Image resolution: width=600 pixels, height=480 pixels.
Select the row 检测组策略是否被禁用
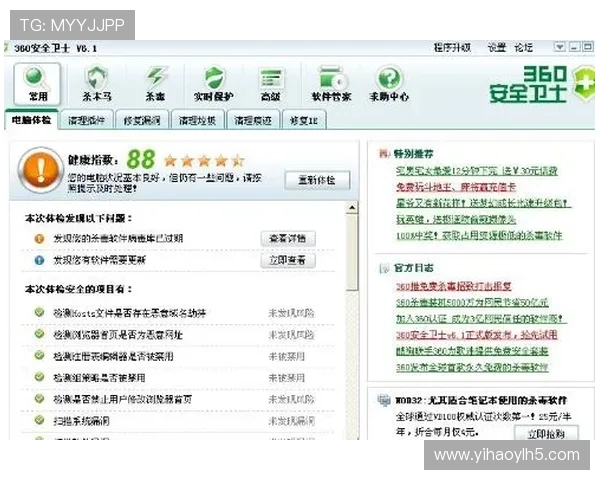tap(178, 378)
